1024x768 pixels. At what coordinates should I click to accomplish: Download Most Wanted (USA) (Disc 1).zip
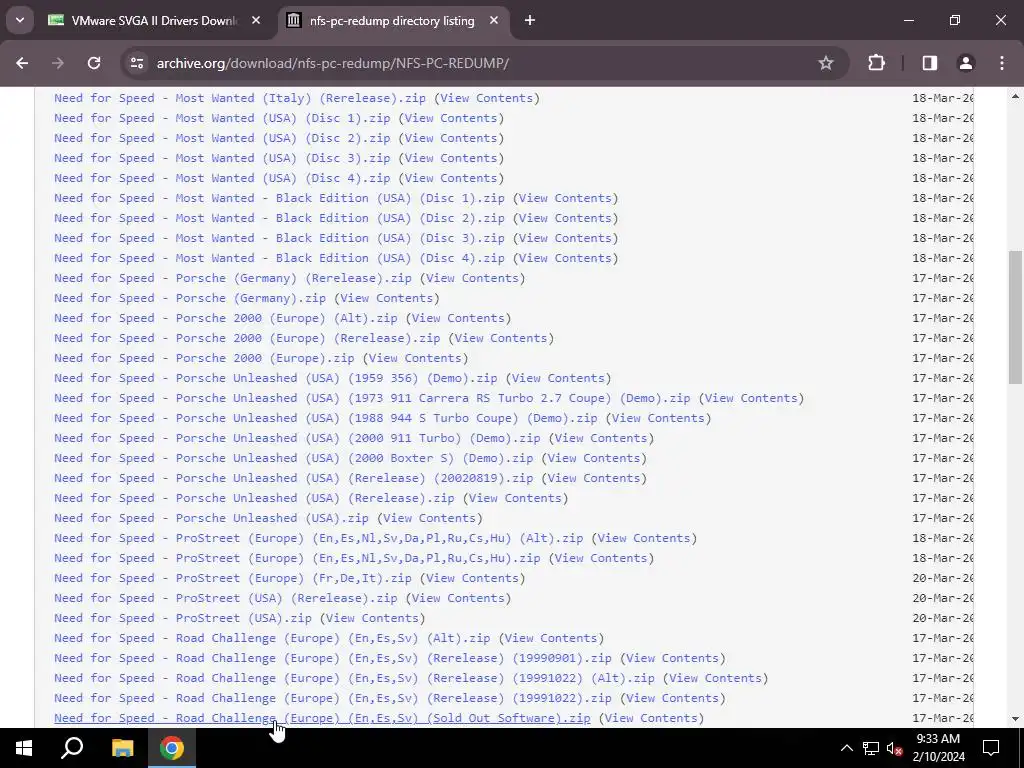pos(222,118)
